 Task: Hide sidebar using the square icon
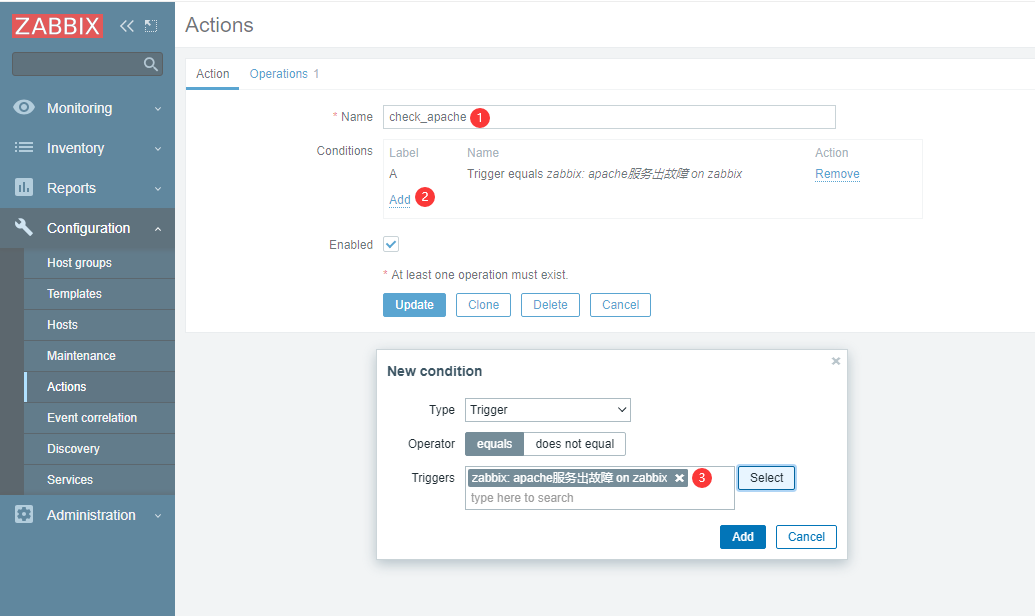tap(151, 26)
